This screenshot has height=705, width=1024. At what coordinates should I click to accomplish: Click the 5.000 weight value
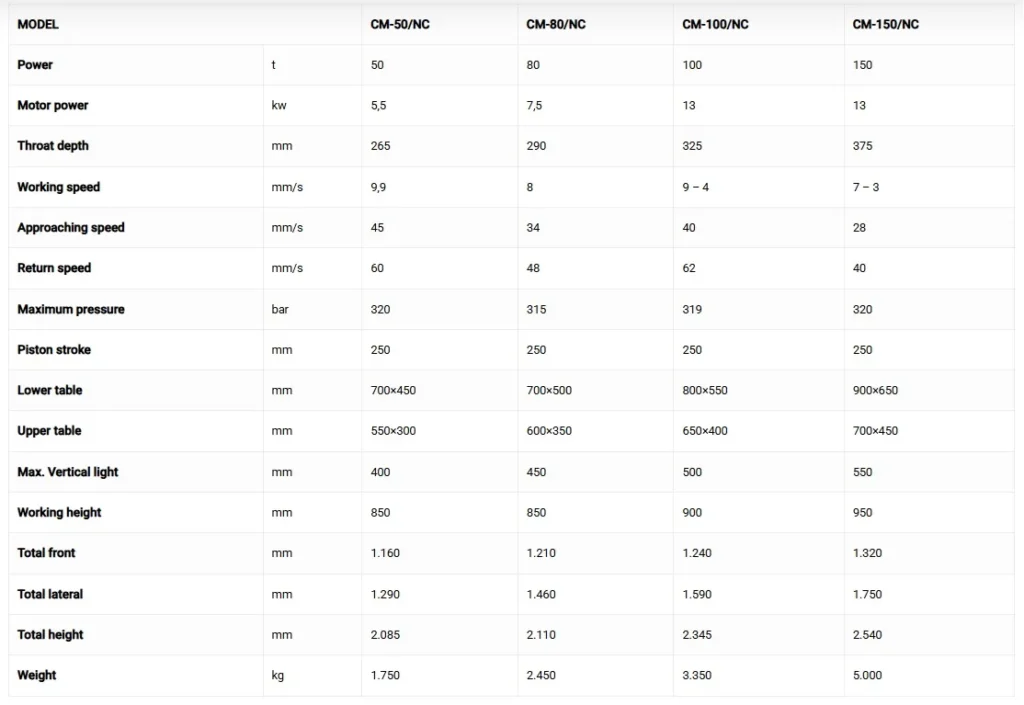click(867, 675)
